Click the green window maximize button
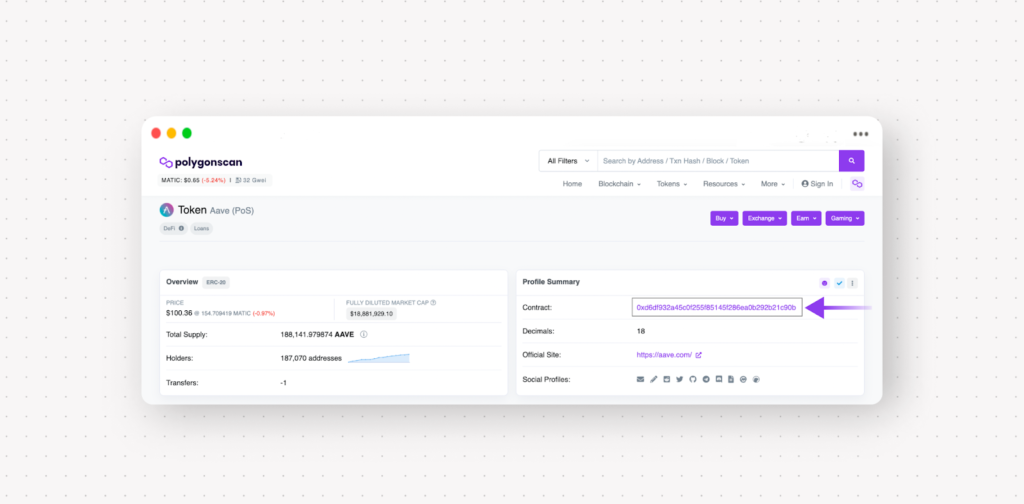The width and height of the screenshot is (1024, 504). 187,133
